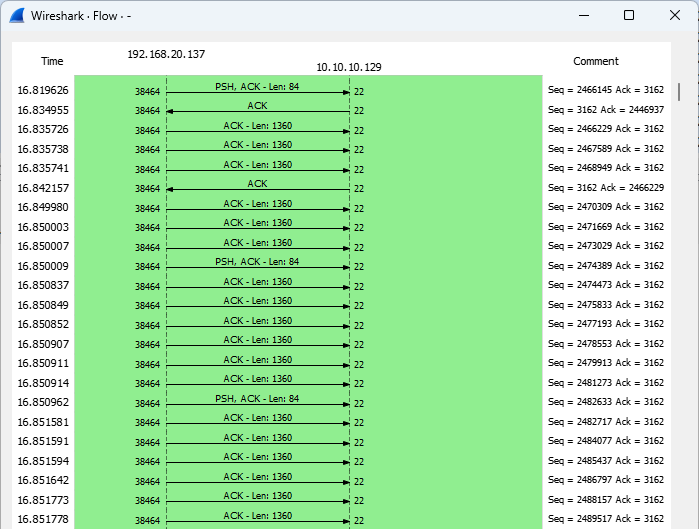The height and width of the screenshot is (529, 699).
Task: Select flow row at time 16.819626
Action: 341,90
